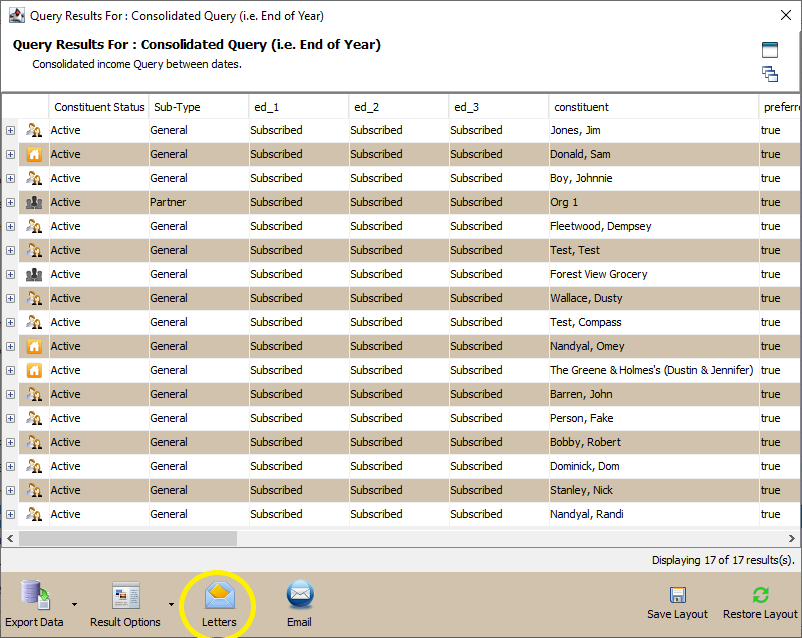The width and height of the screenshot is (802, 638).
Task: Expand the Nandyal, Omey row
Action: [x=10, y=346]
